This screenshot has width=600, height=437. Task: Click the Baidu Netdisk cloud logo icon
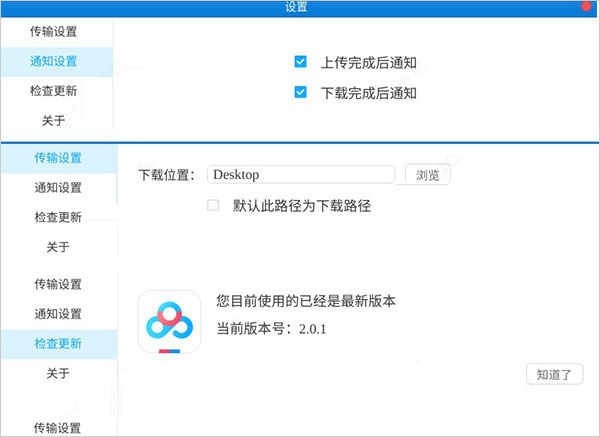pos(170,322)
